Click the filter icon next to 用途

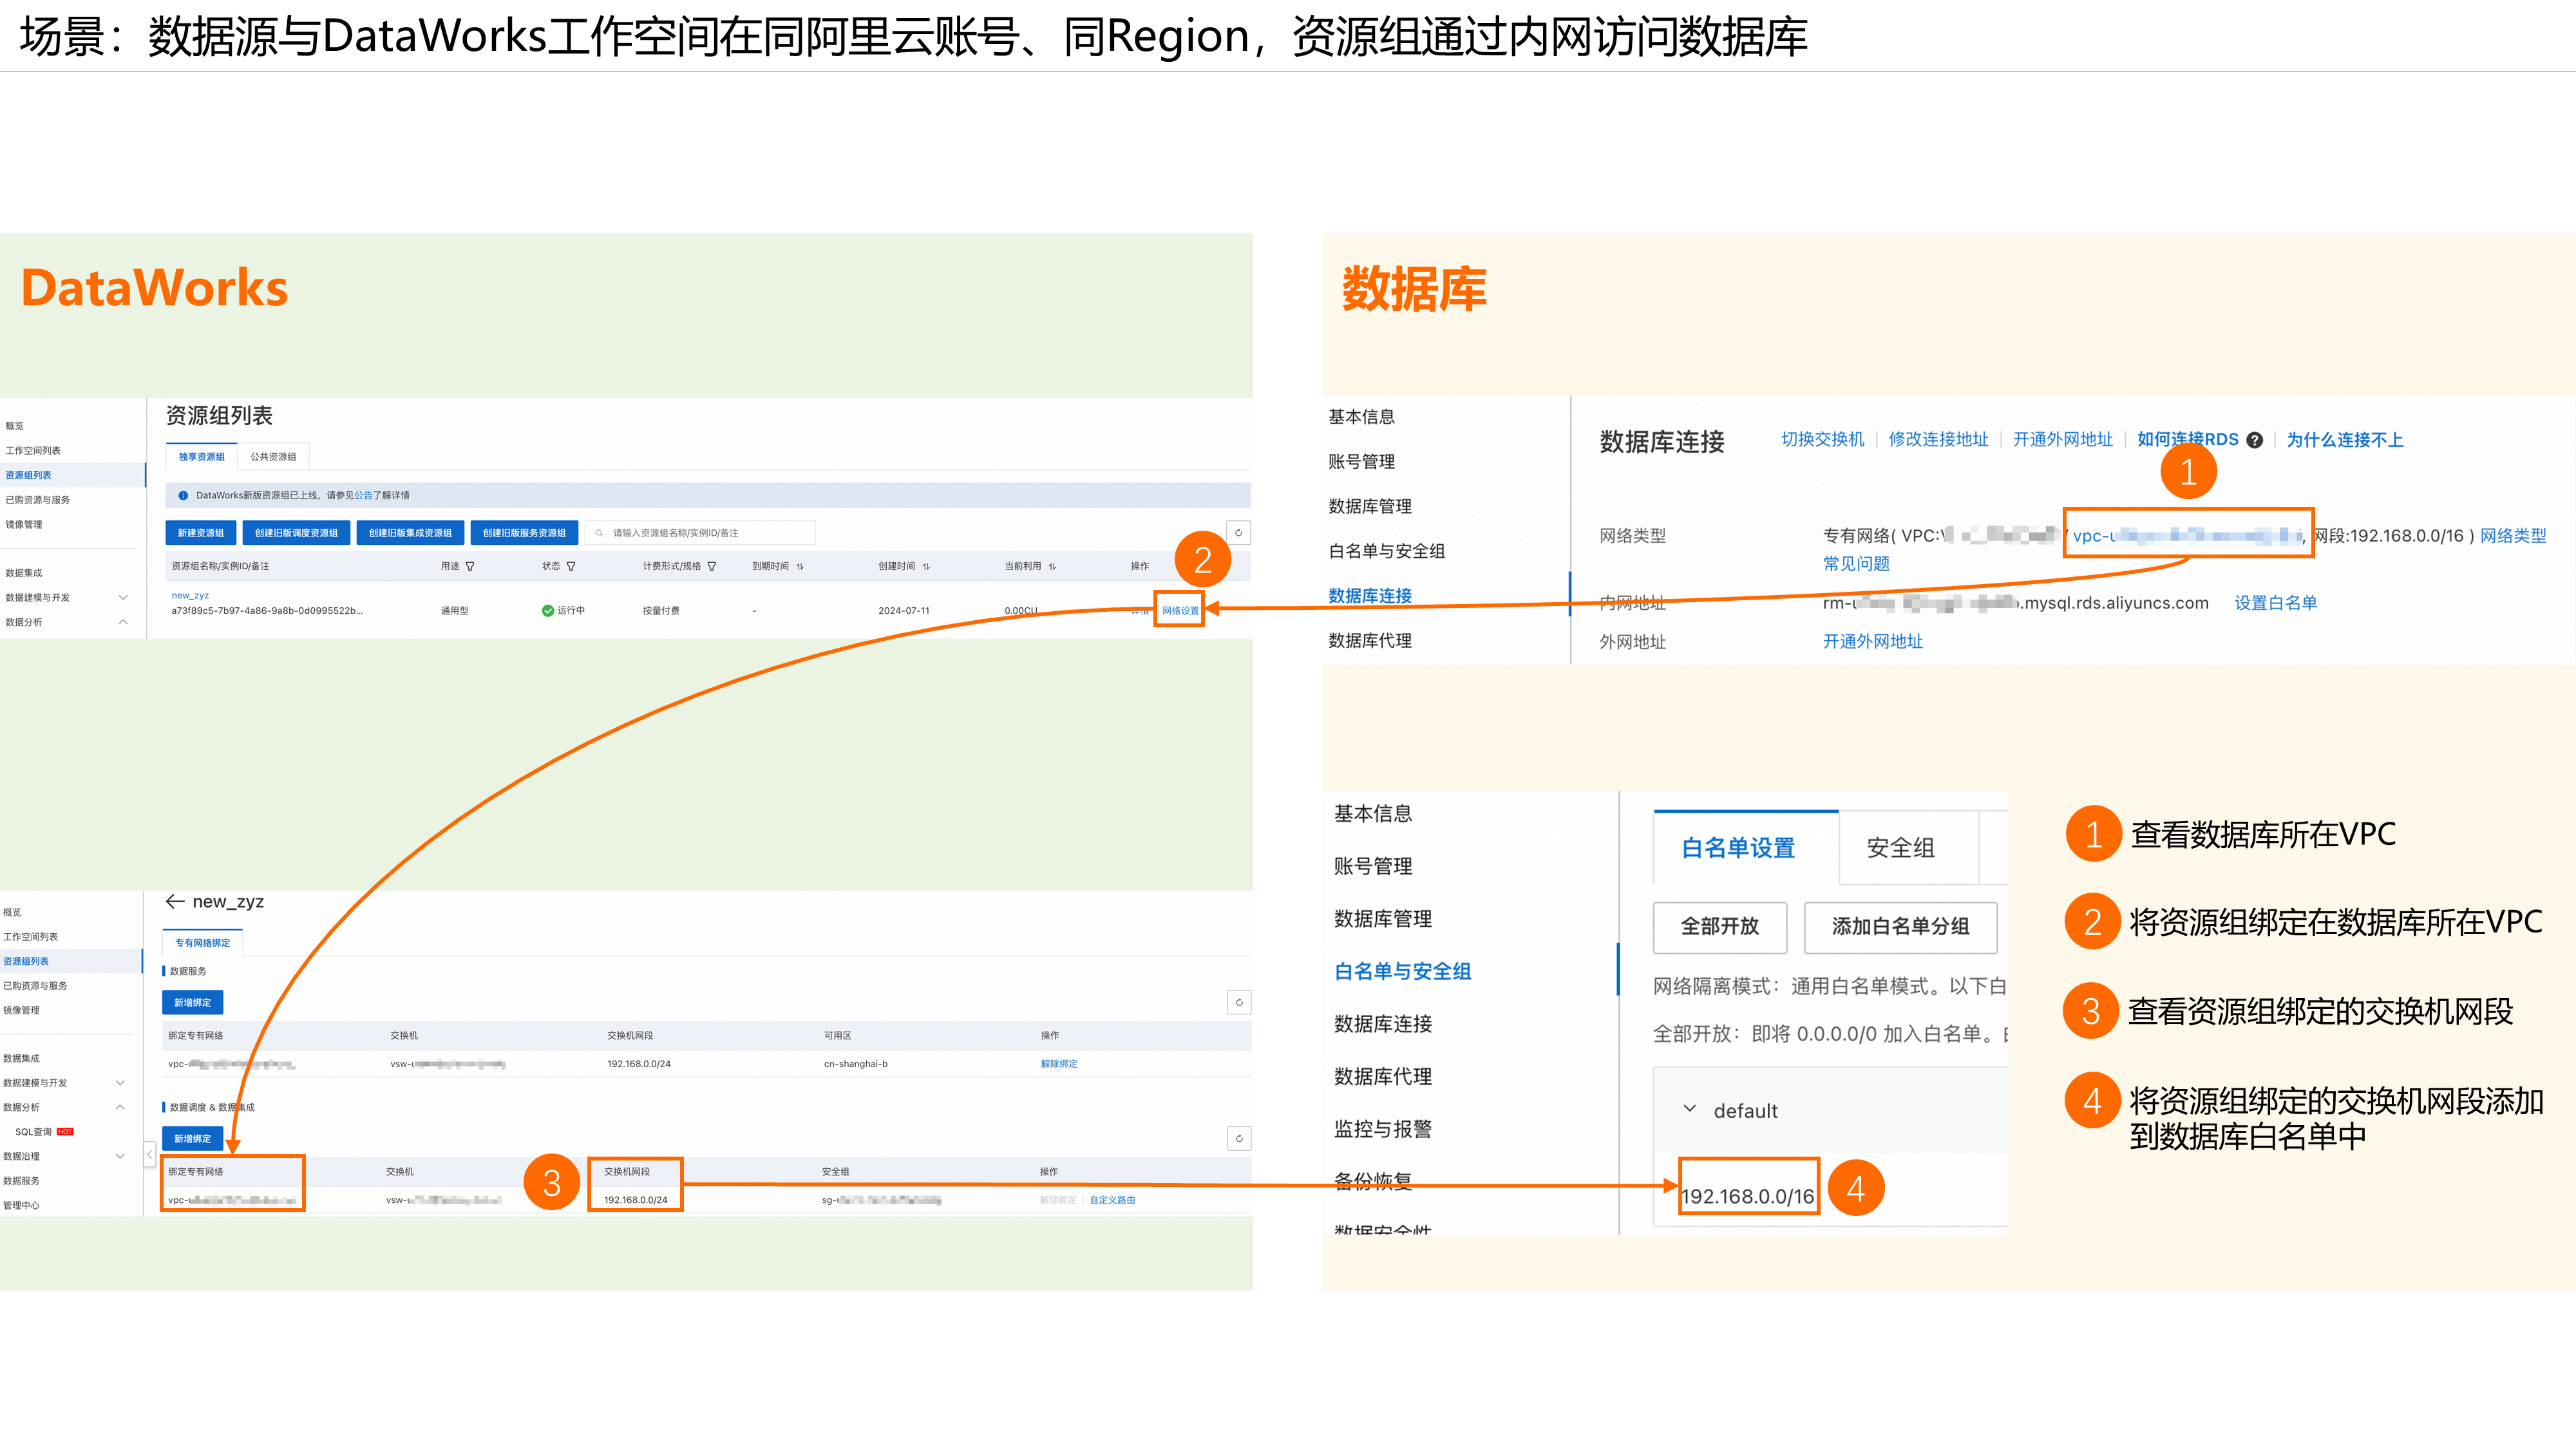[470, 566]
